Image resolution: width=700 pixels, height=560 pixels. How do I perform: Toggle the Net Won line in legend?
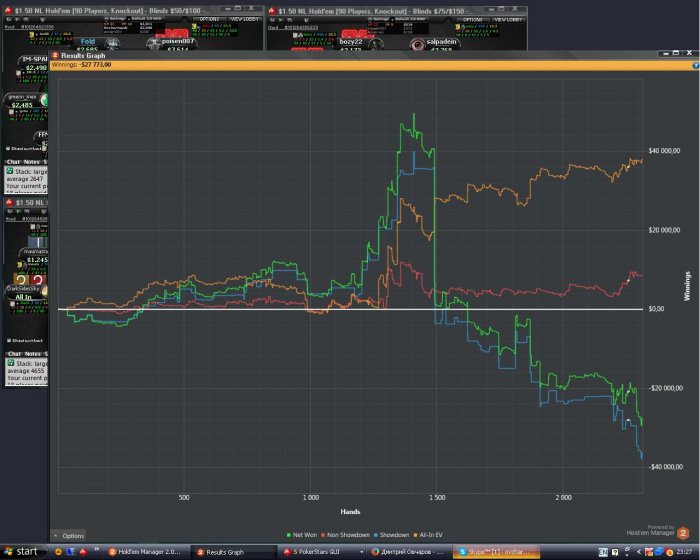(302, 535)
